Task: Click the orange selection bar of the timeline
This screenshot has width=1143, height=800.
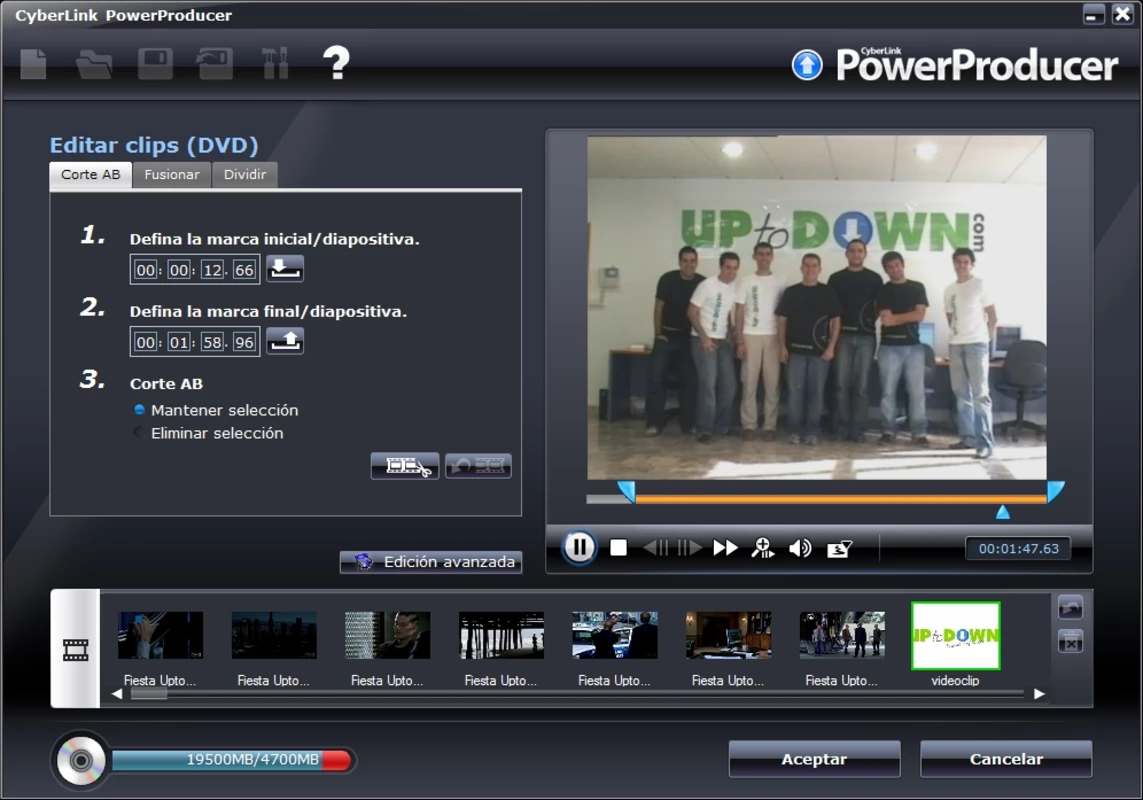Action: pos(841,500)
